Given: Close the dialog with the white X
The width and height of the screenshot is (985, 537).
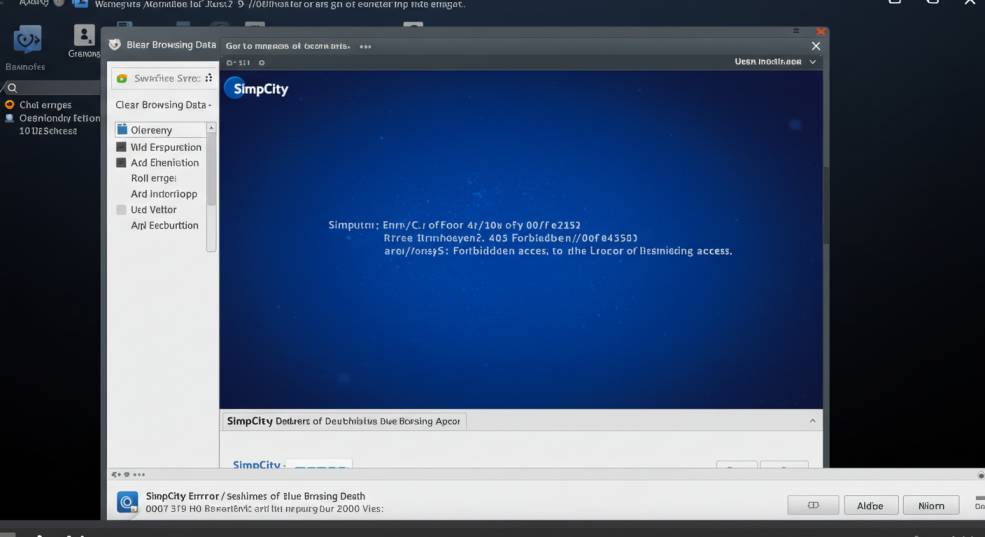Looking at the screenshot, I should pos(815,46).
